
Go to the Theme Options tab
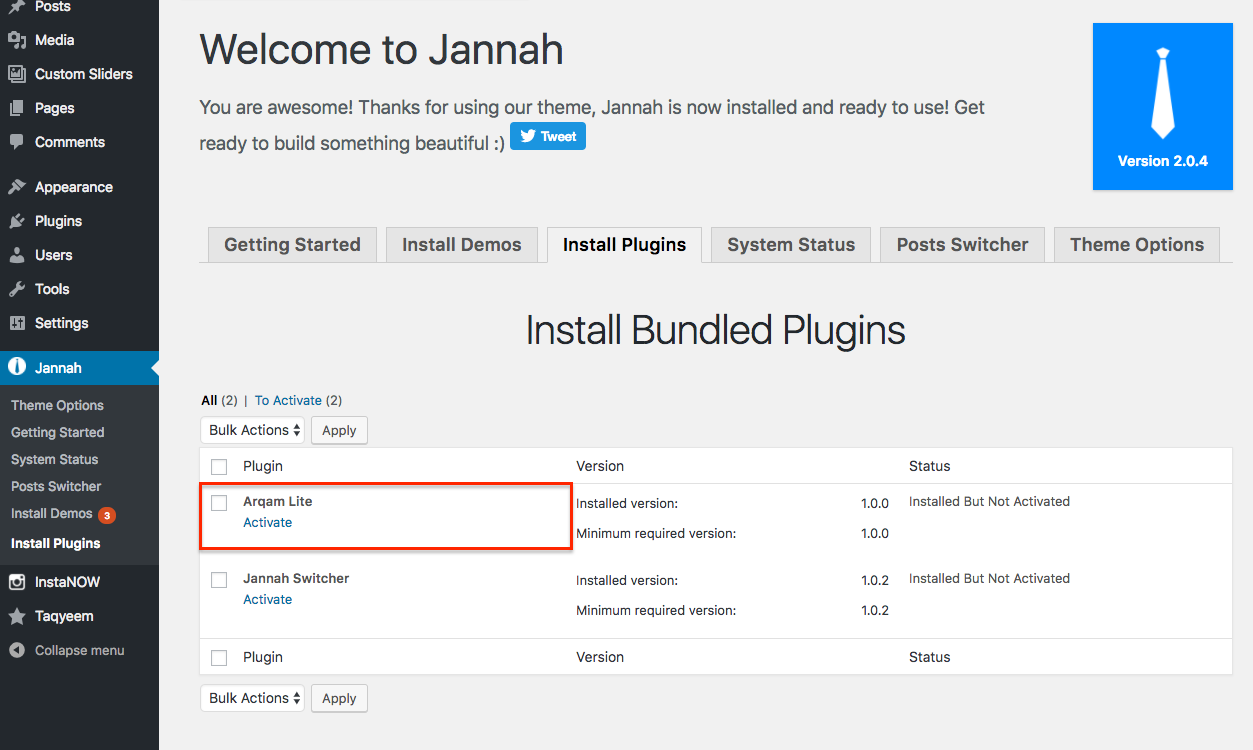[1137, 245]
